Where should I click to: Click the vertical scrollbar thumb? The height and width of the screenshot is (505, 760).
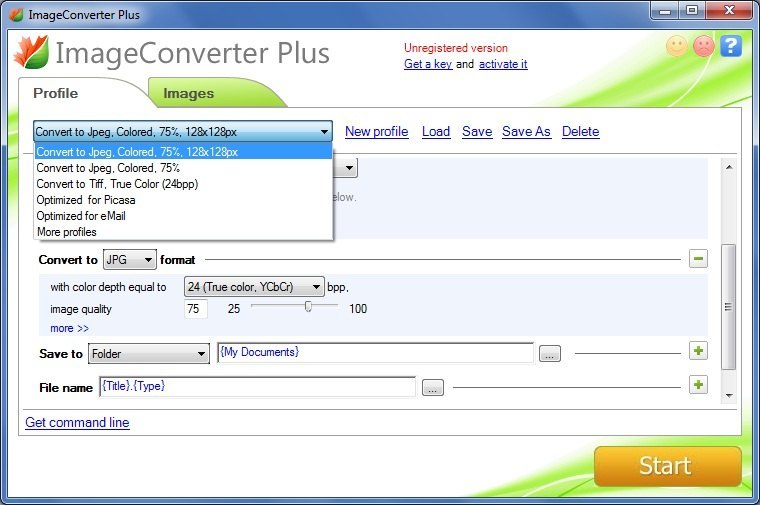[728, 307]
